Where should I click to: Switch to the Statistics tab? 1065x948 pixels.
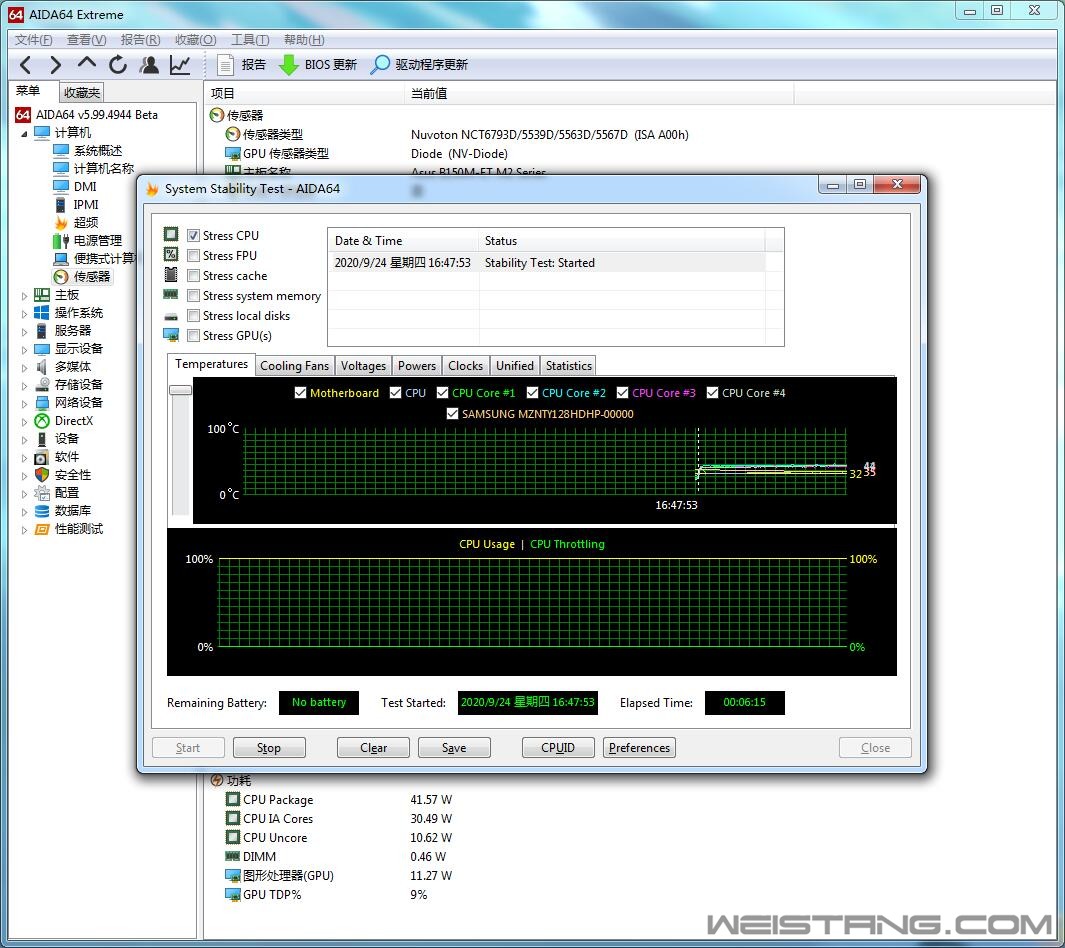[568, 366]
